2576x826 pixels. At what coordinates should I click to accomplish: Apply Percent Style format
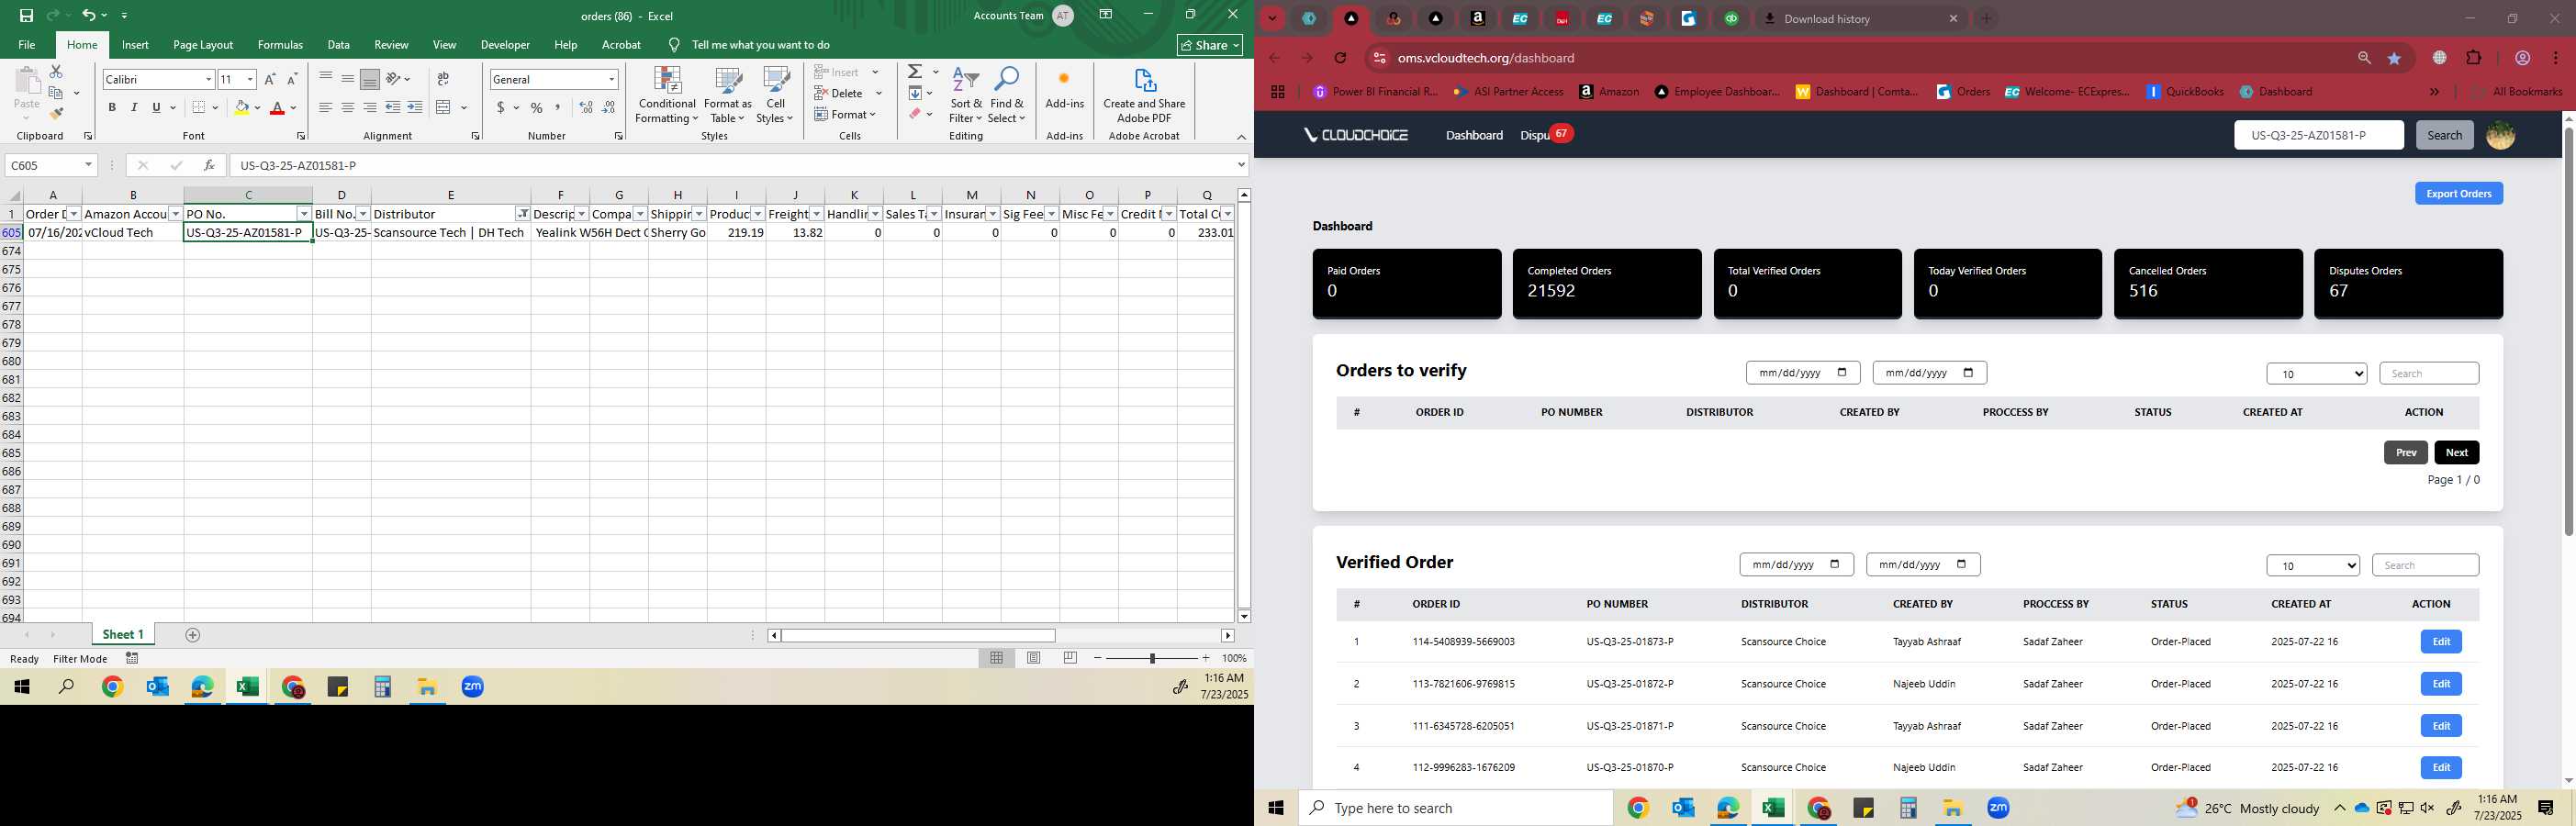[x=537, y=107]
